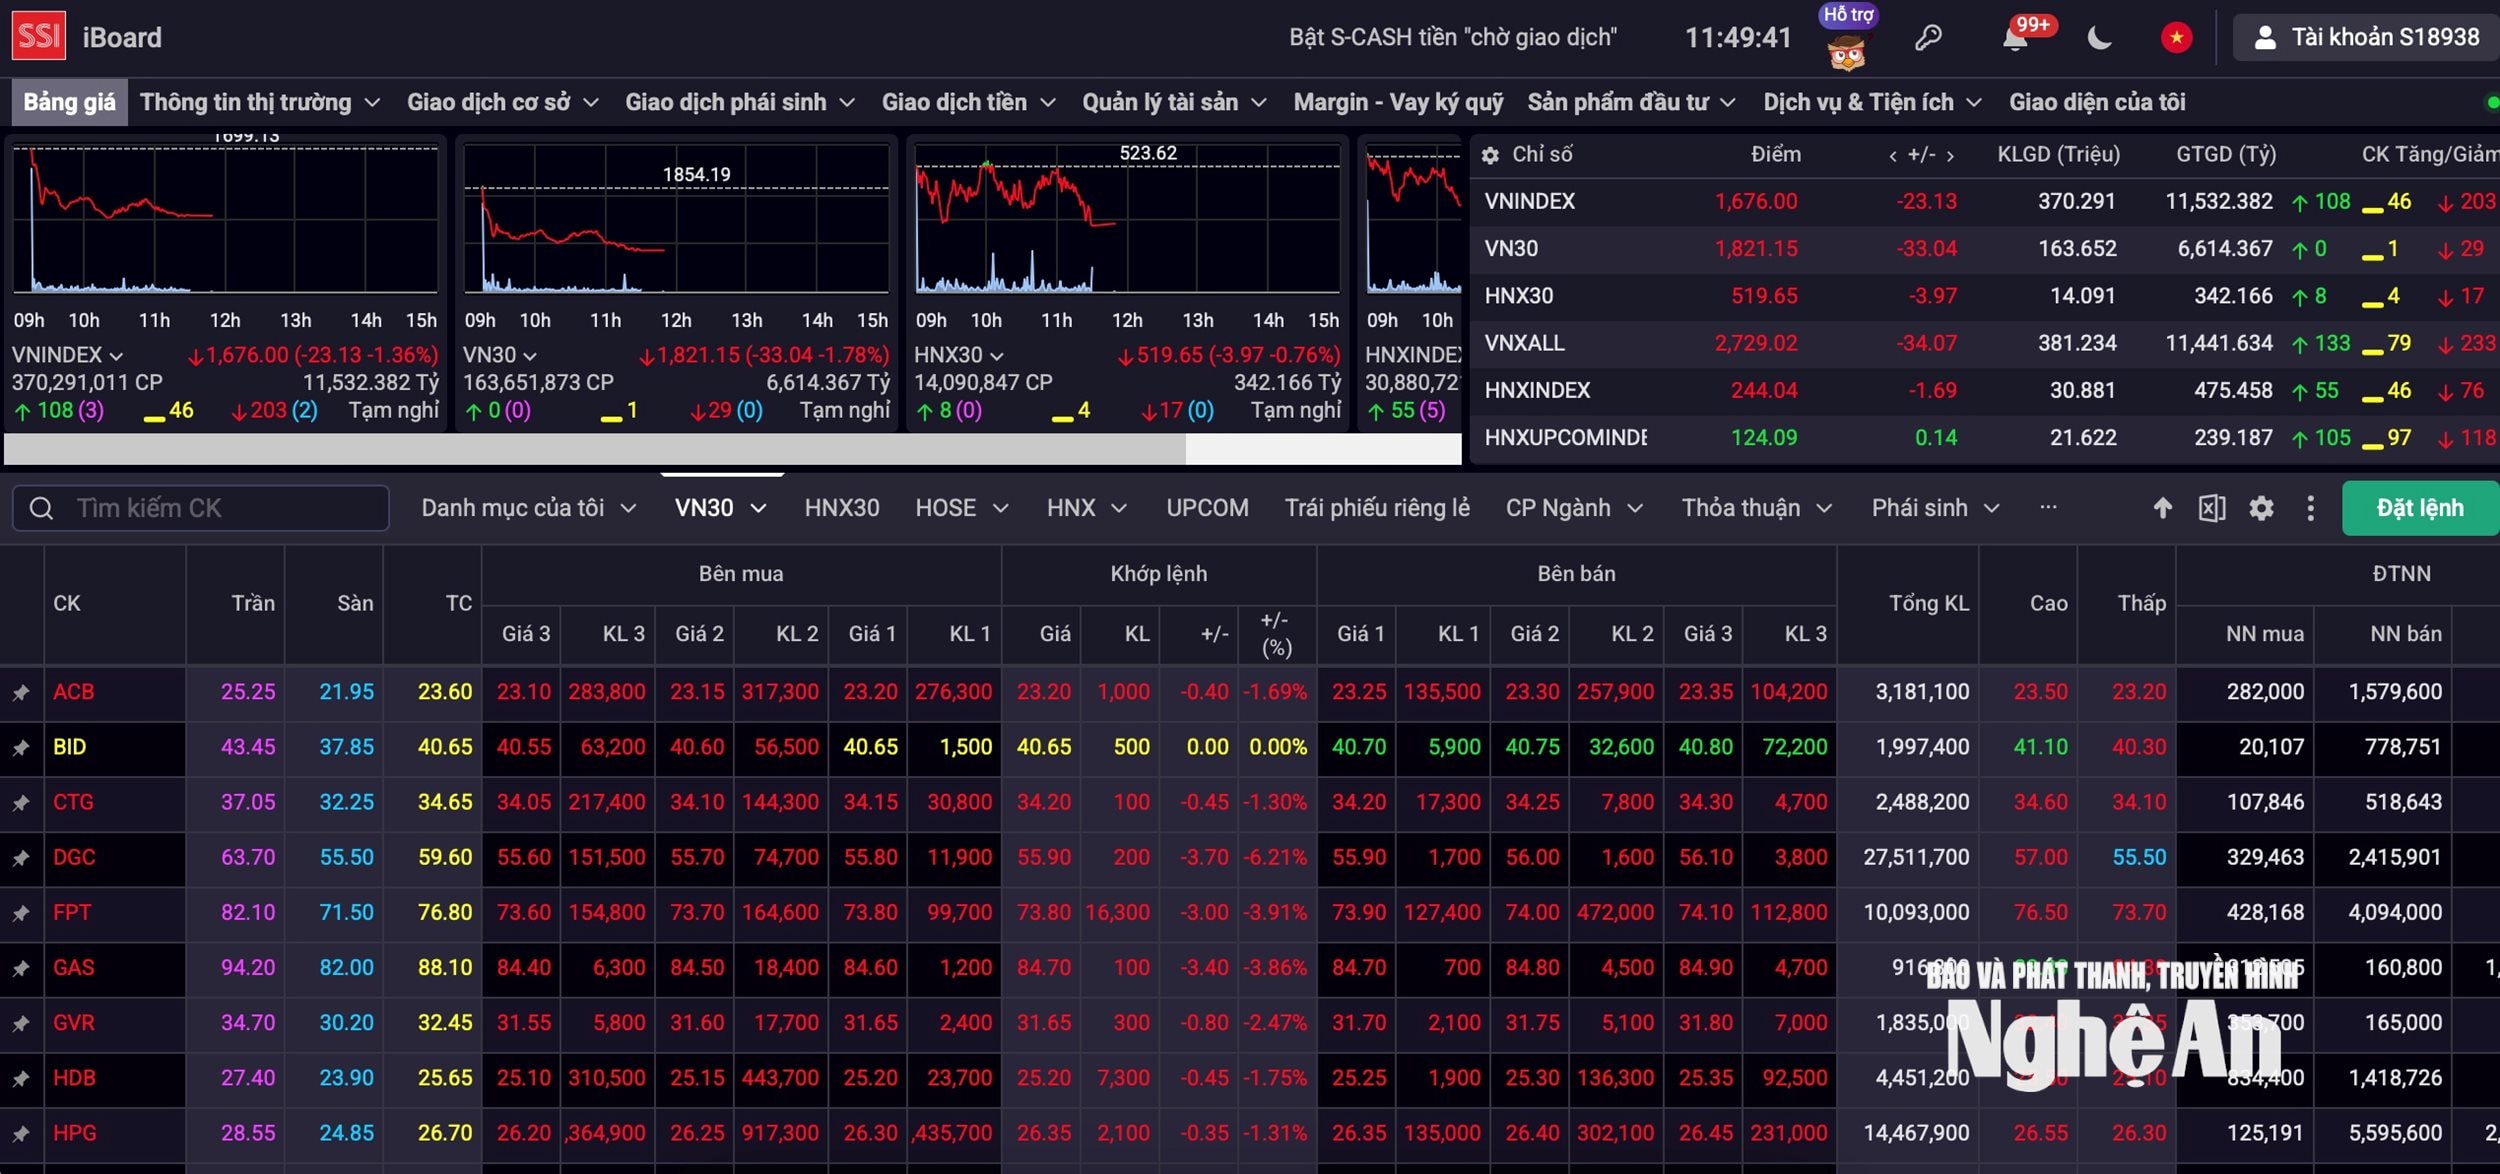
Task: Click the Đặt lệnh button
Action: pos(2420,508)
